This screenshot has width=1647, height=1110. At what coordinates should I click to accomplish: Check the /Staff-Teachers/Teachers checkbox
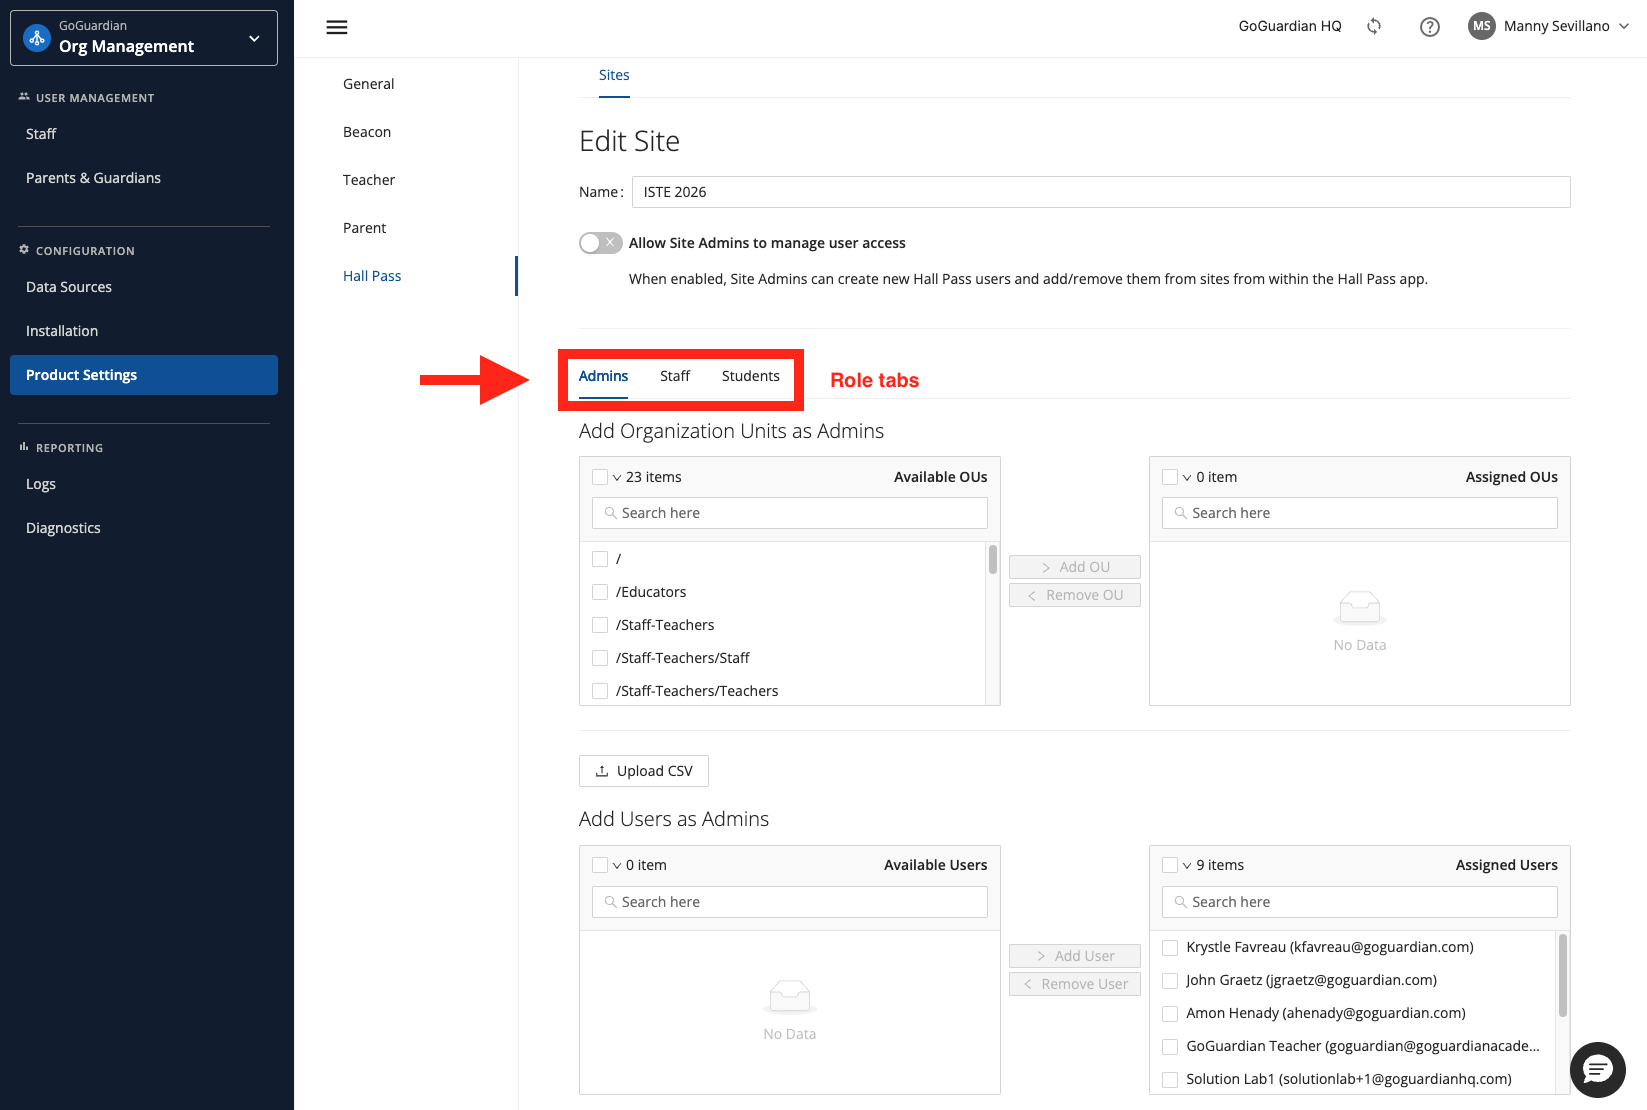pyautogui.click(x=600, y=691)
